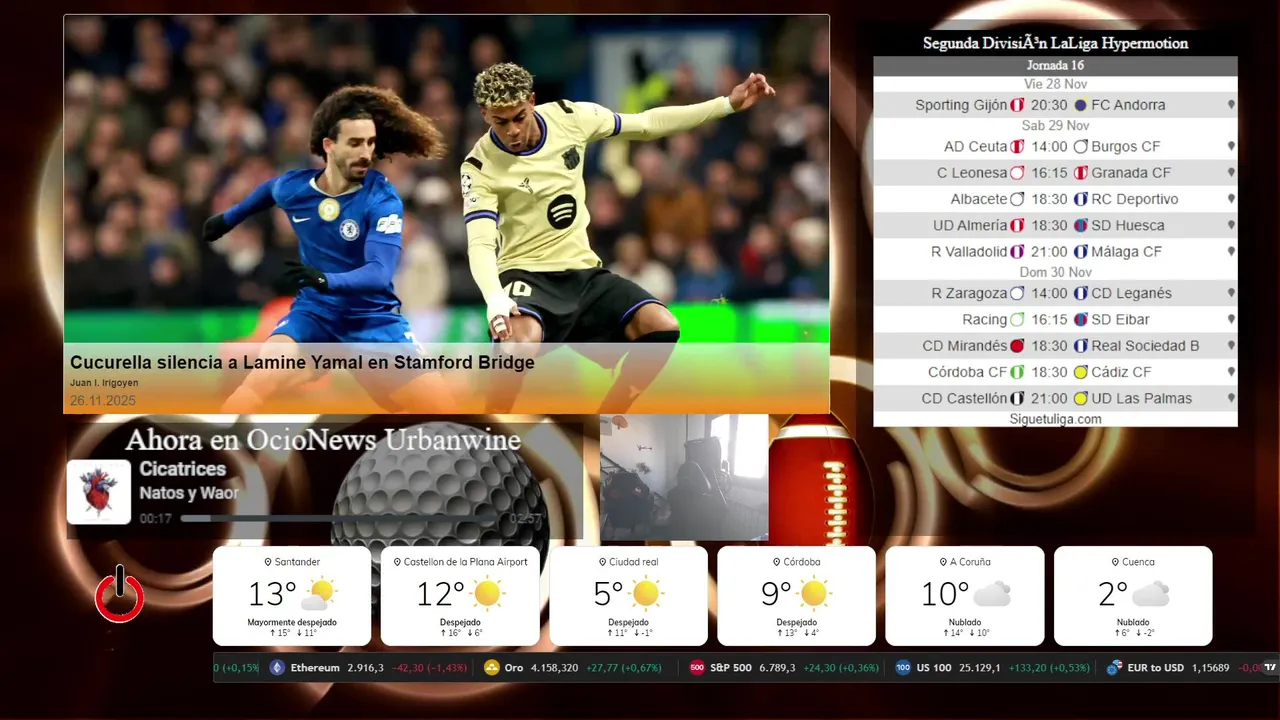Click the Ethereum price 2.916,3
The image size is (1280, 720).
point(365,668)
